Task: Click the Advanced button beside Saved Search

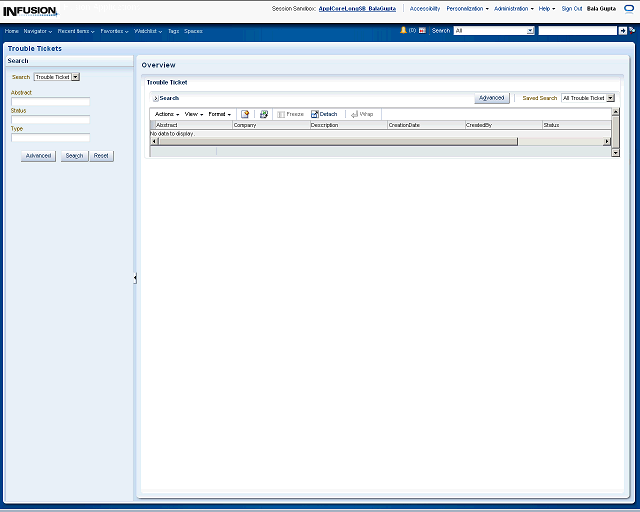Action: click(492, 98)
